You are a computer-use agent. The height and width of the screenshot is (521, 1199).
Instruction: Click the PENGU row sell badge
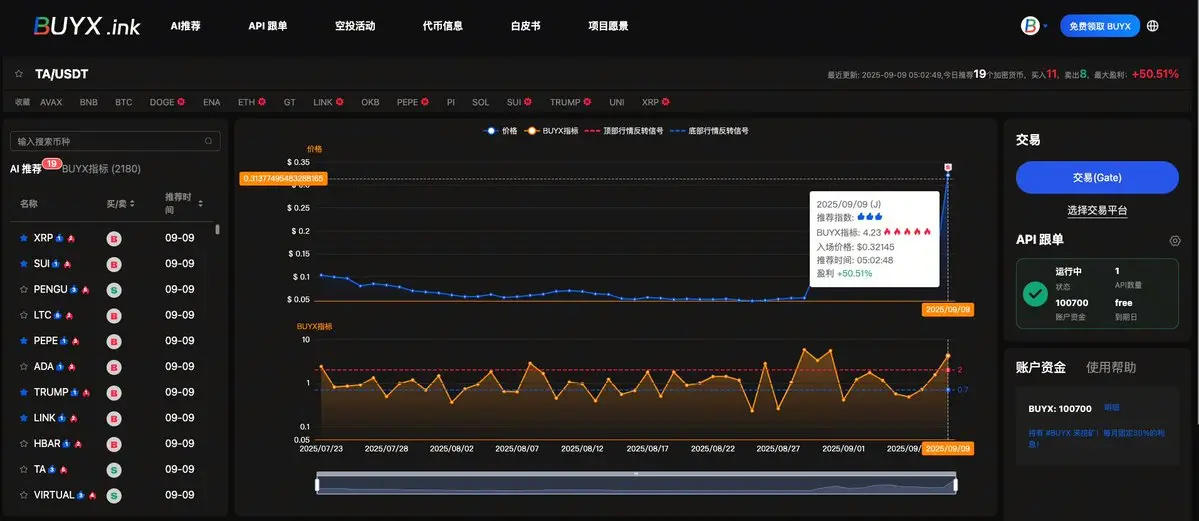(x=113, y=290)
